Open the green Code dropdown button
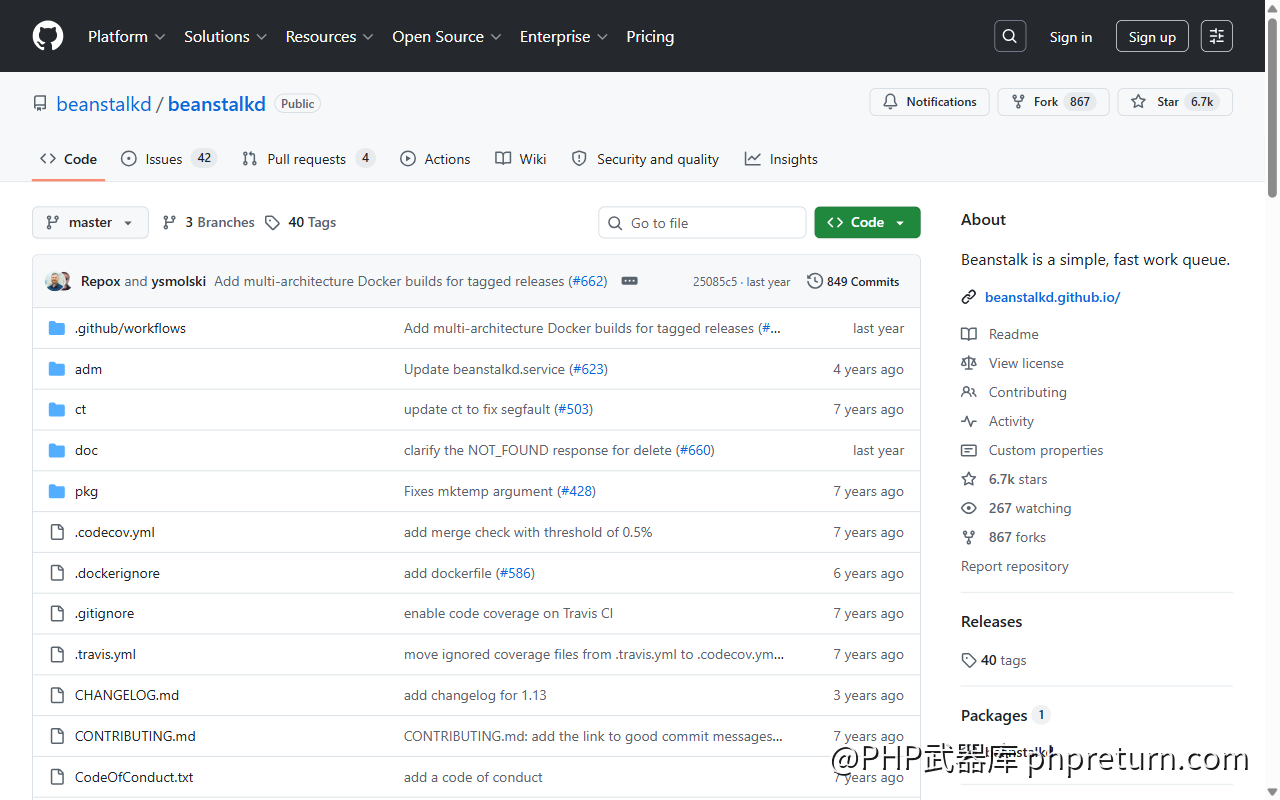Image resolution: width=1280 pixels, height=800 pixels. click(x=867, y=222)
